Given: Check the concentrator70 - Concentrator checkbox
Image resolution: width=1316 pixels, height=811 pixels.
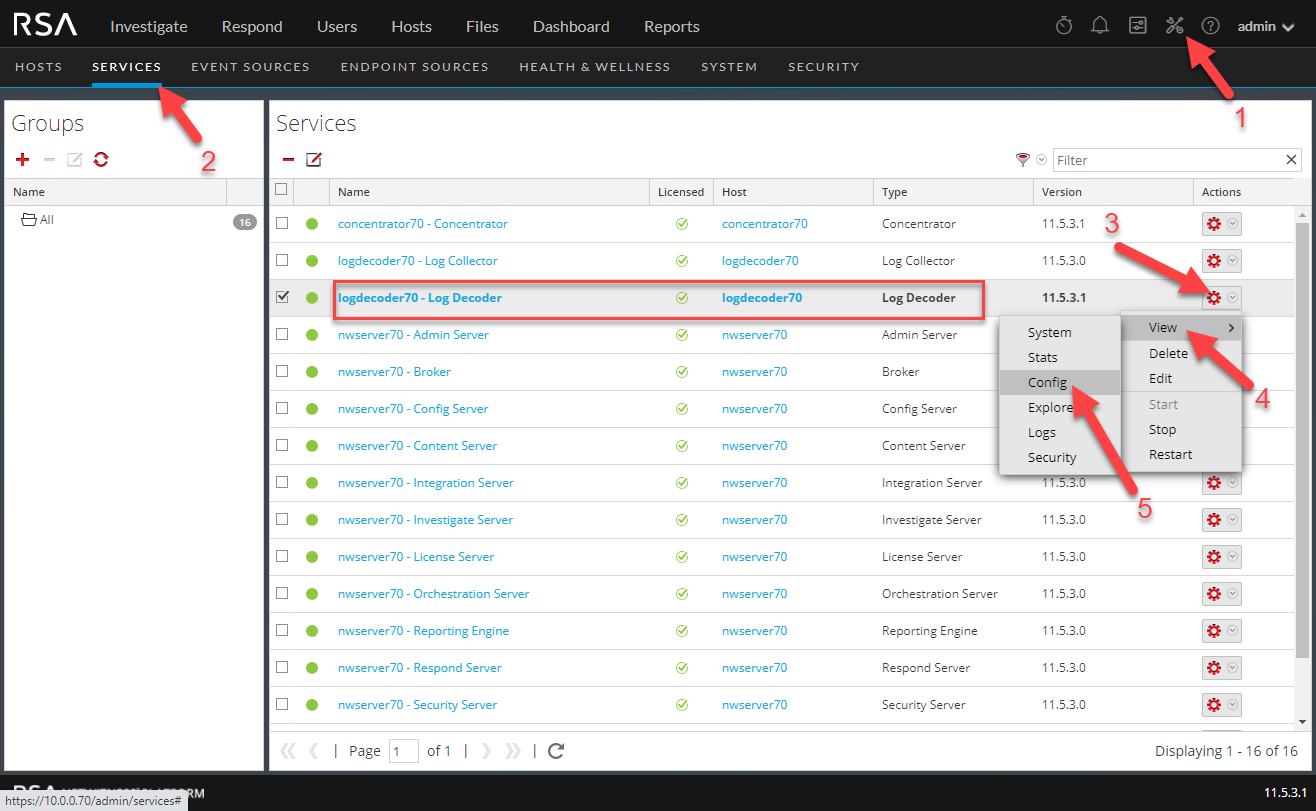Looking at the screenshot, I should point(282,223).
